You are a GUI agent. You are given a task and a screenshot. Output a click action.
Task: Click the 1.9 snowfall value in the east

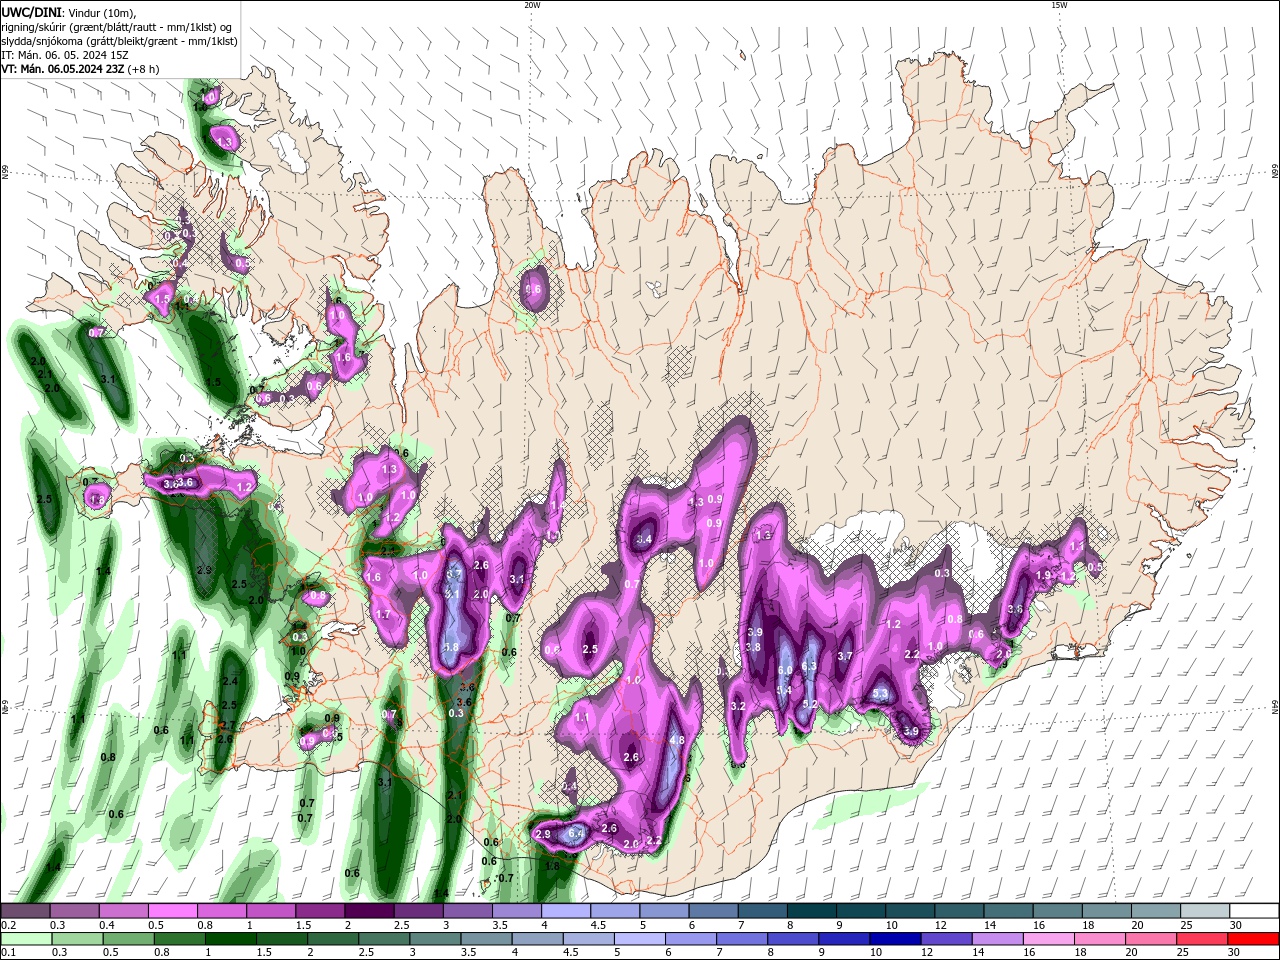pyautogui.click(x=1043, y=576)
